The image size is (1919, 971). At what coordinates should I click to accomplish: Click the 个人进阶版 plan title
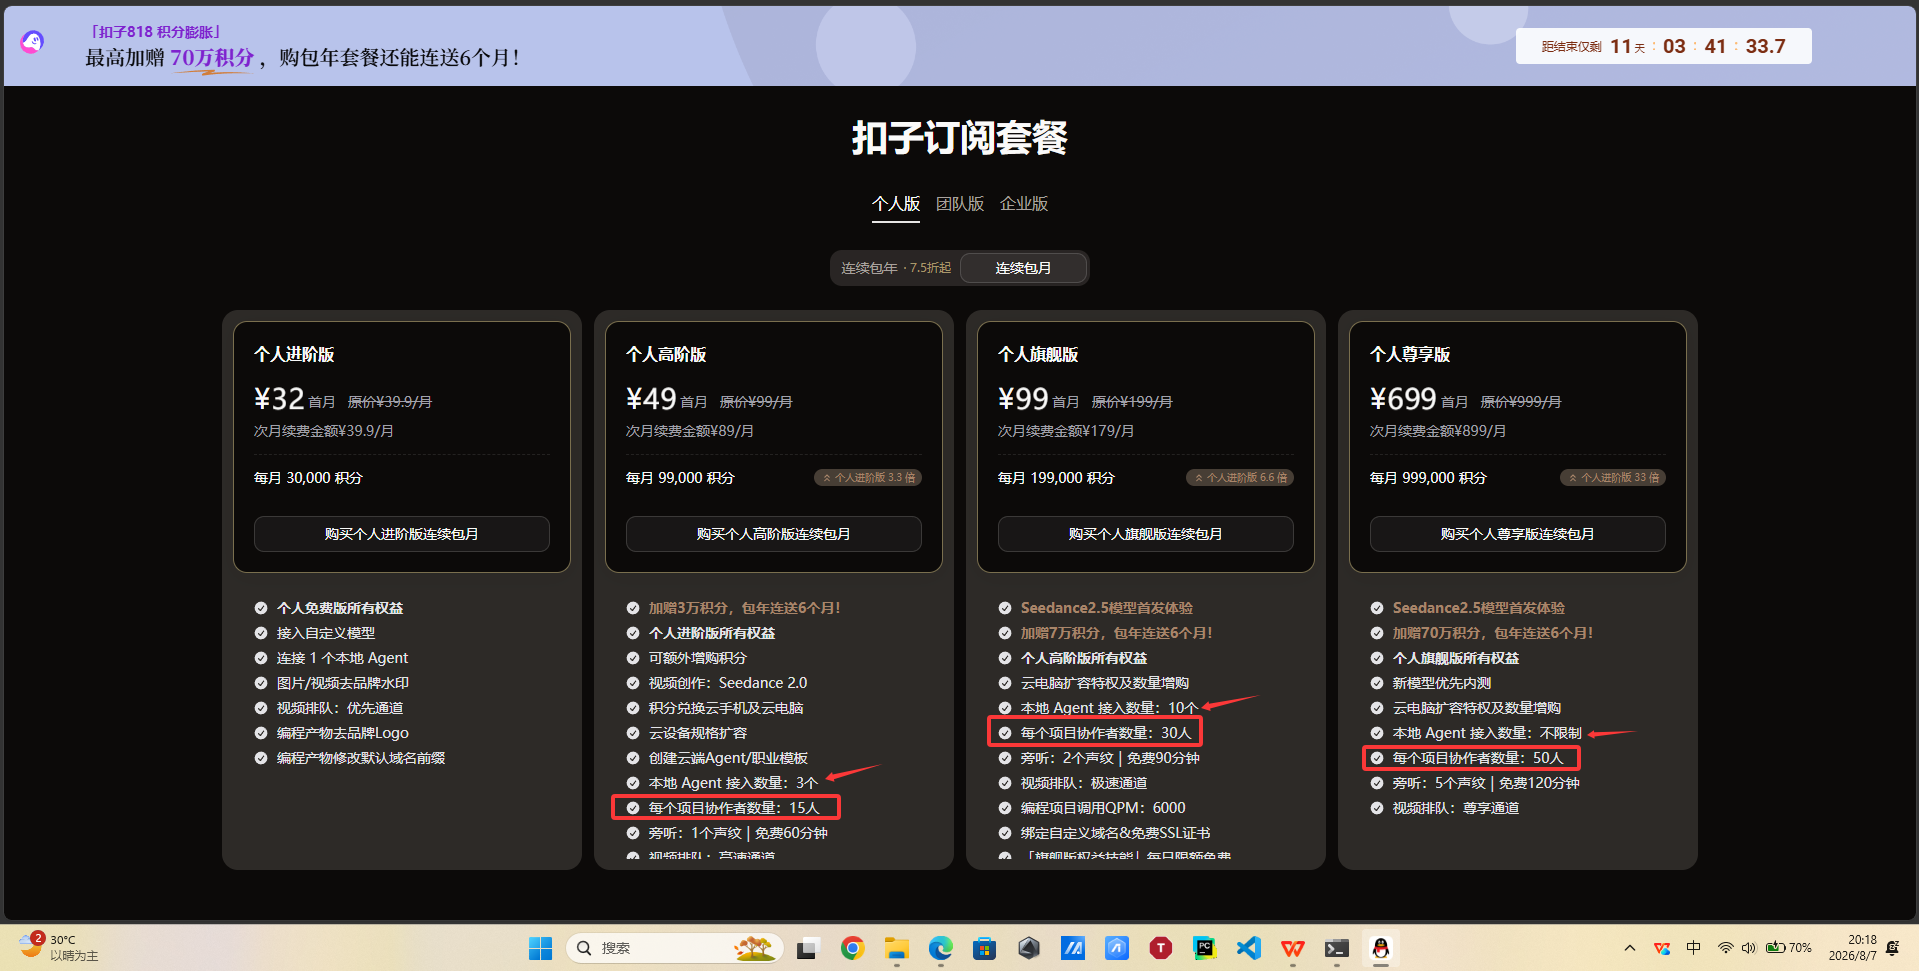(x=294, y=355)
